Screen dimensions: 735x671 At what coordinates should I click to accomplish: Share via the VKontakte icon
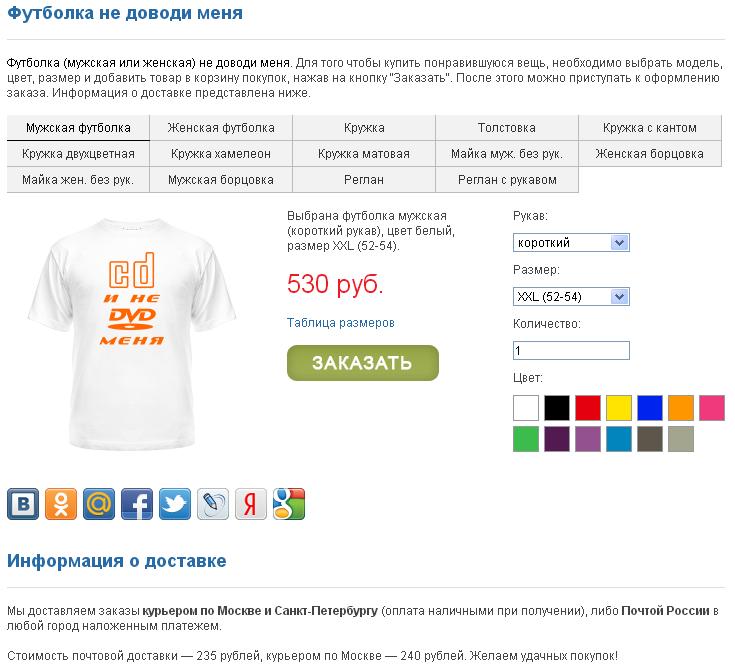[x=23, y=504]
